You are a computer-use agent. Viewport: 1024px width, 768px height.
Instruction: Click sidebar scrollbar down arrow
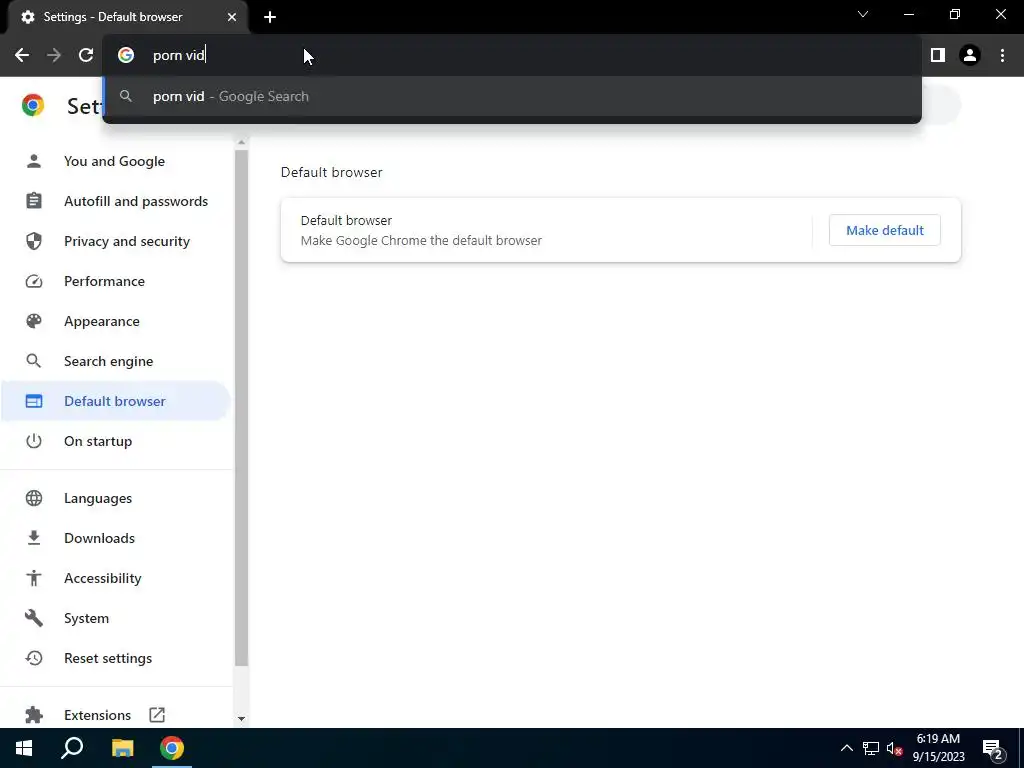point(242,719)
